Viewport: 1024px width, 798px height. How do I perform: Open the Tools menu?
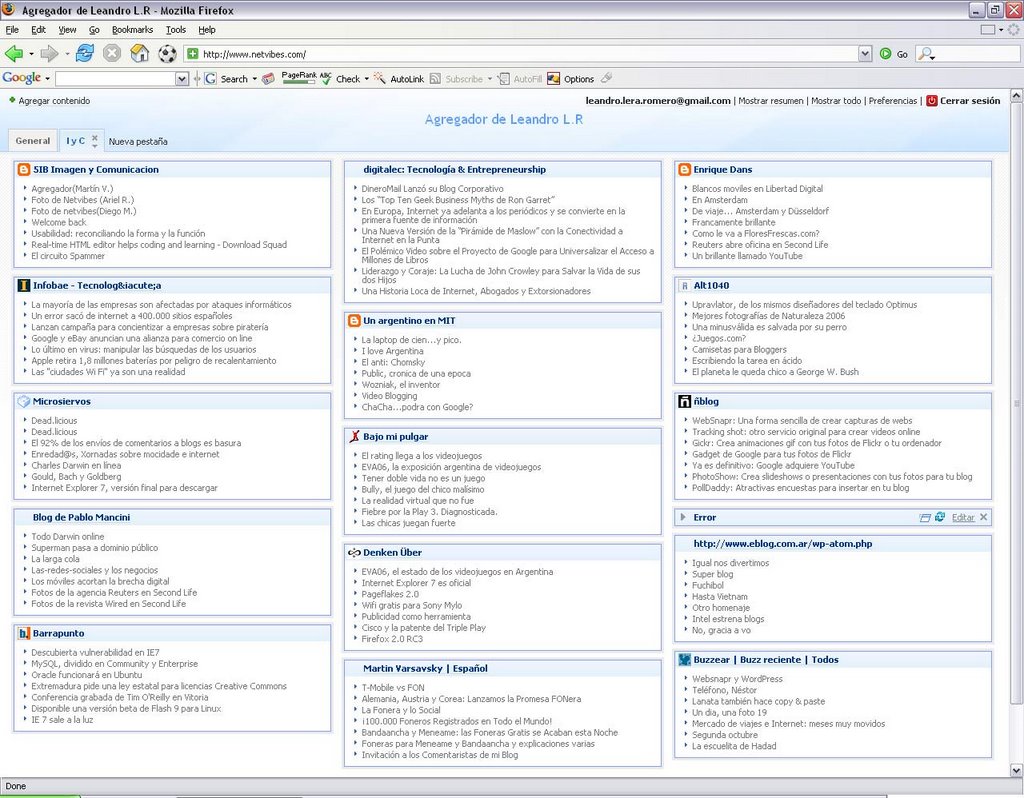click(176, 29)
